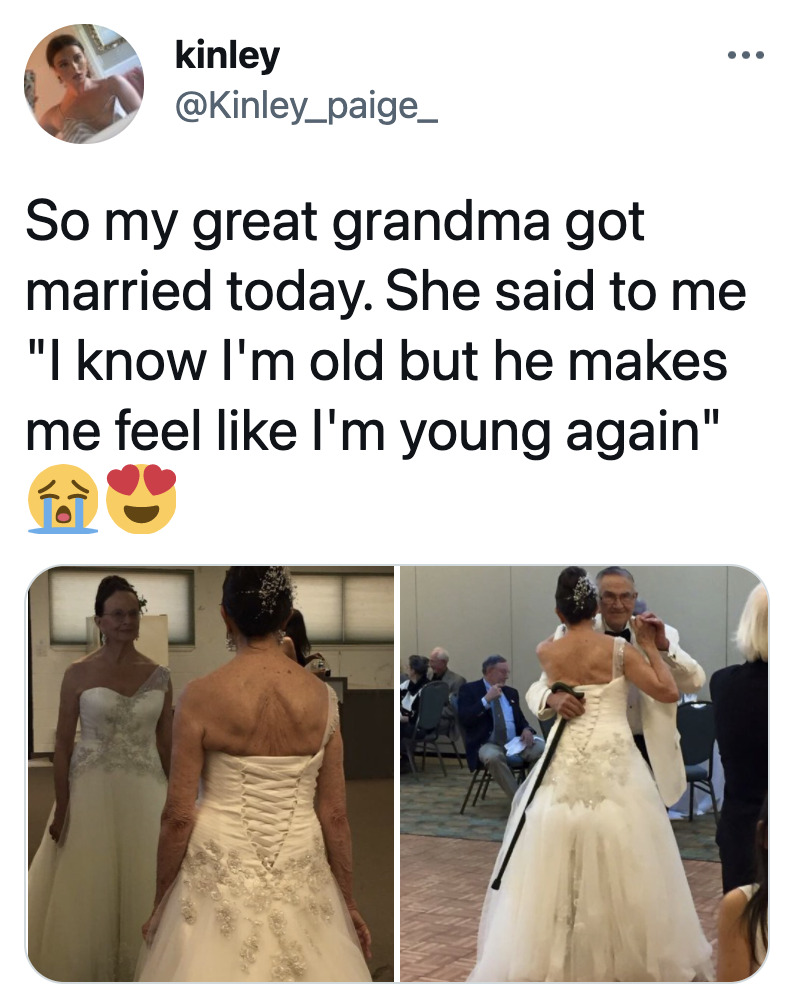The height and width of the screenshot is (1004, 804).
Task: Open the @Kinley_paige_ handle link
Action: point(307,106)
